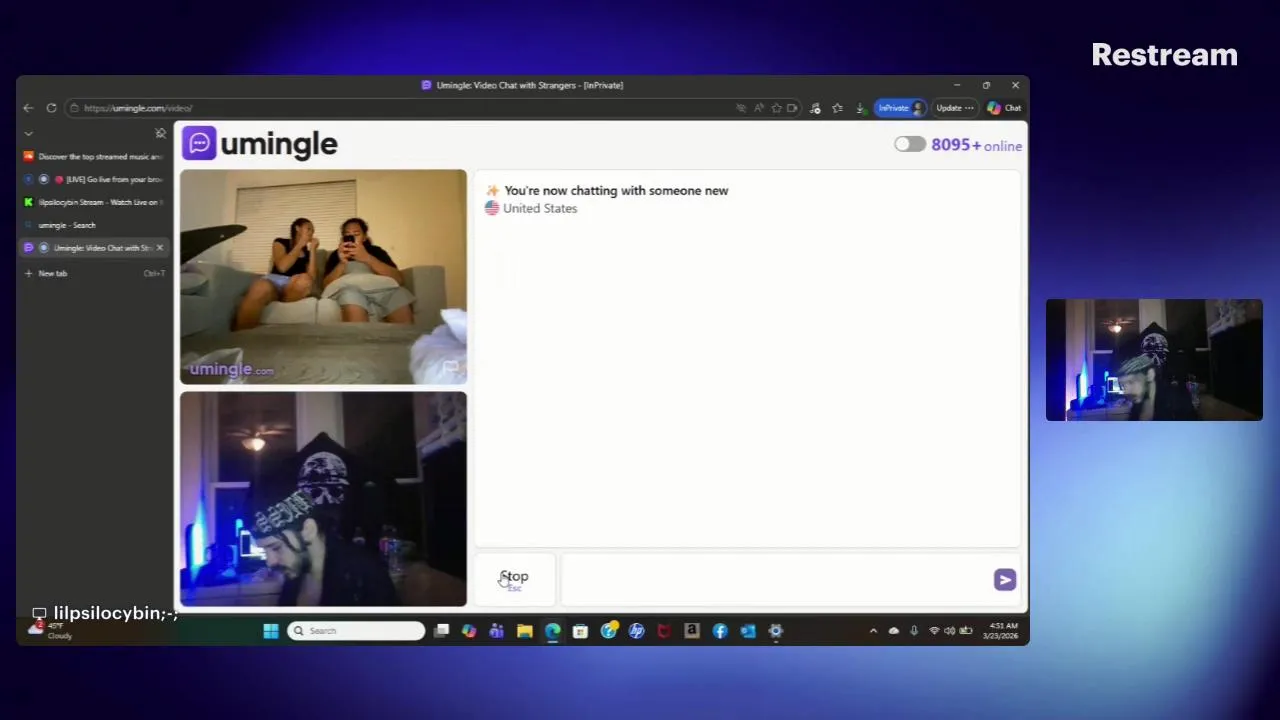
Task: Toggle the switch beside 8095+ online
Action: (909, 145)
